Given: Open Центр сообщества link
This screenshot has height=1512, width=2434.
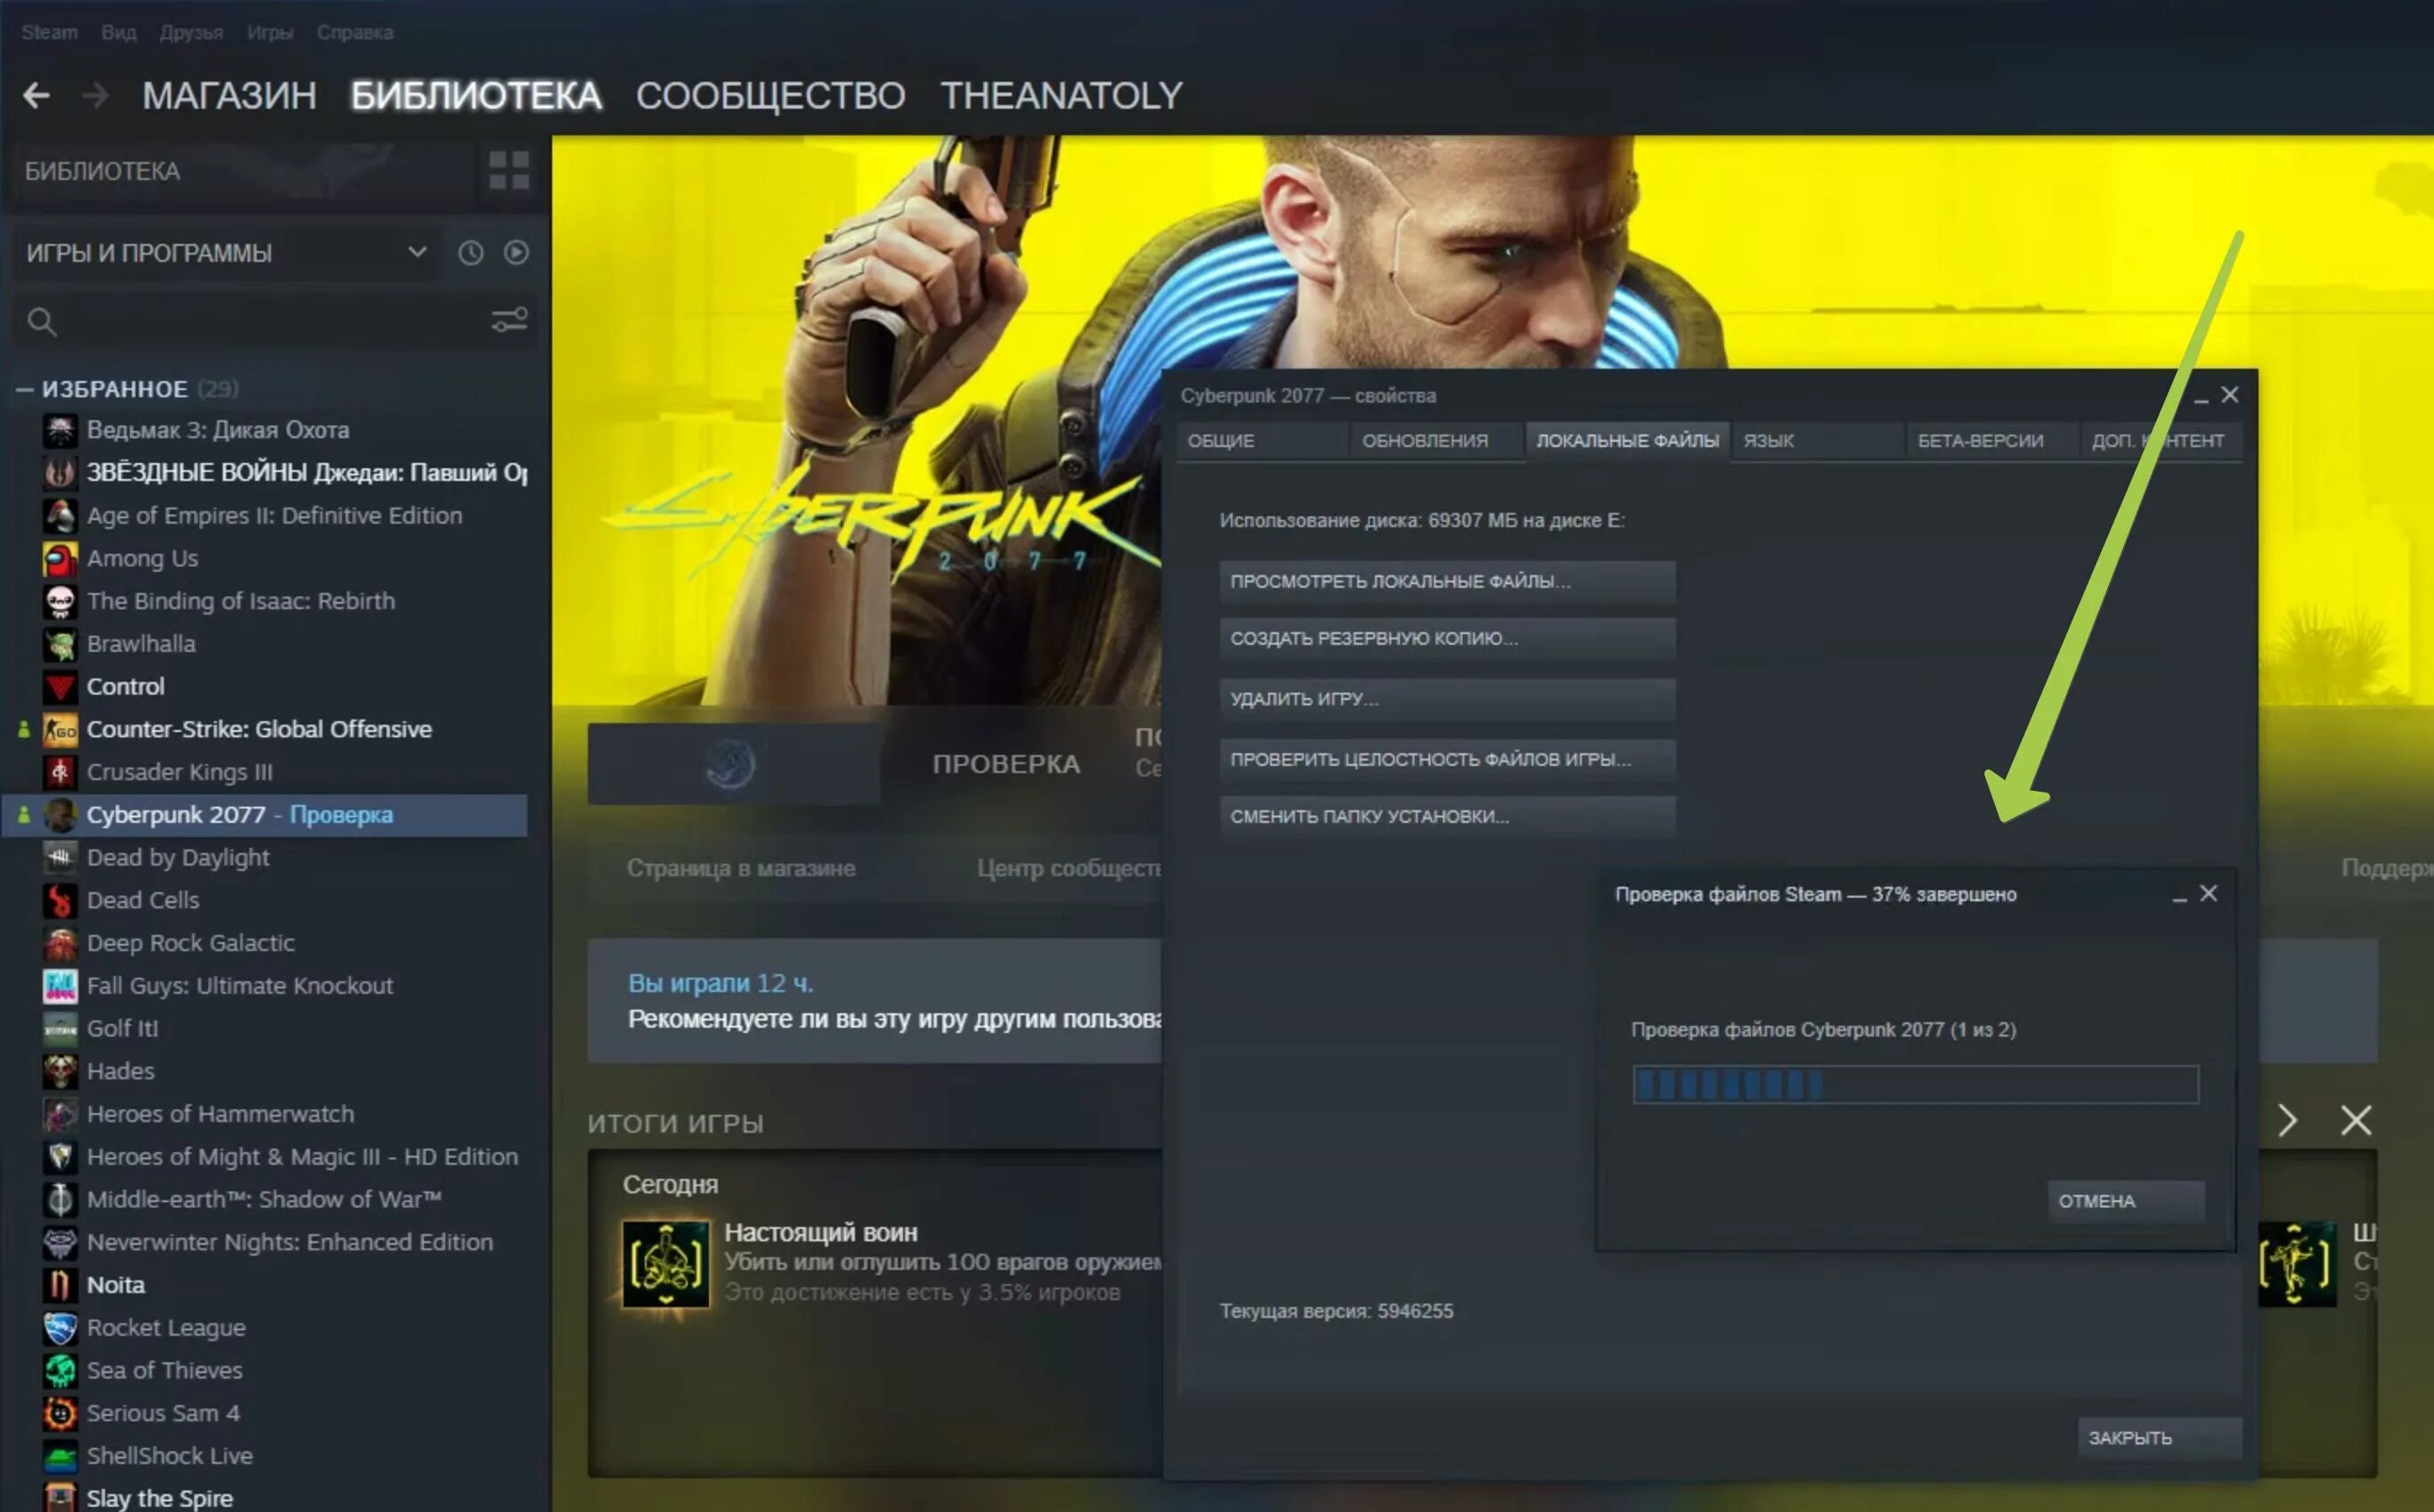Looking at the screenshot, I should tap(1069, 868).
